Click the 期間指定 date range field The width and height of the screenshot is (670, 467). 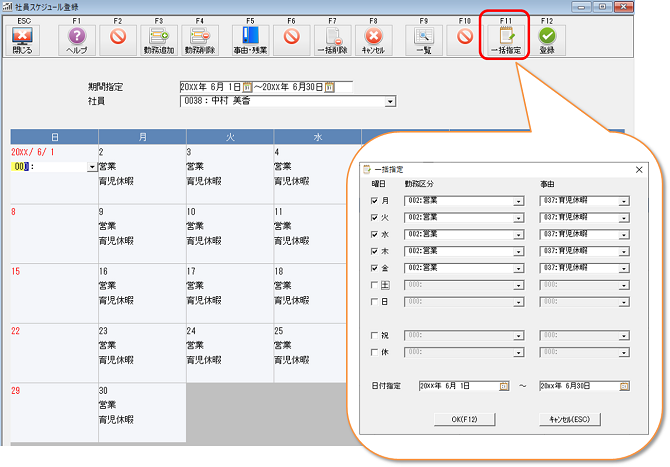pos(266,87)
